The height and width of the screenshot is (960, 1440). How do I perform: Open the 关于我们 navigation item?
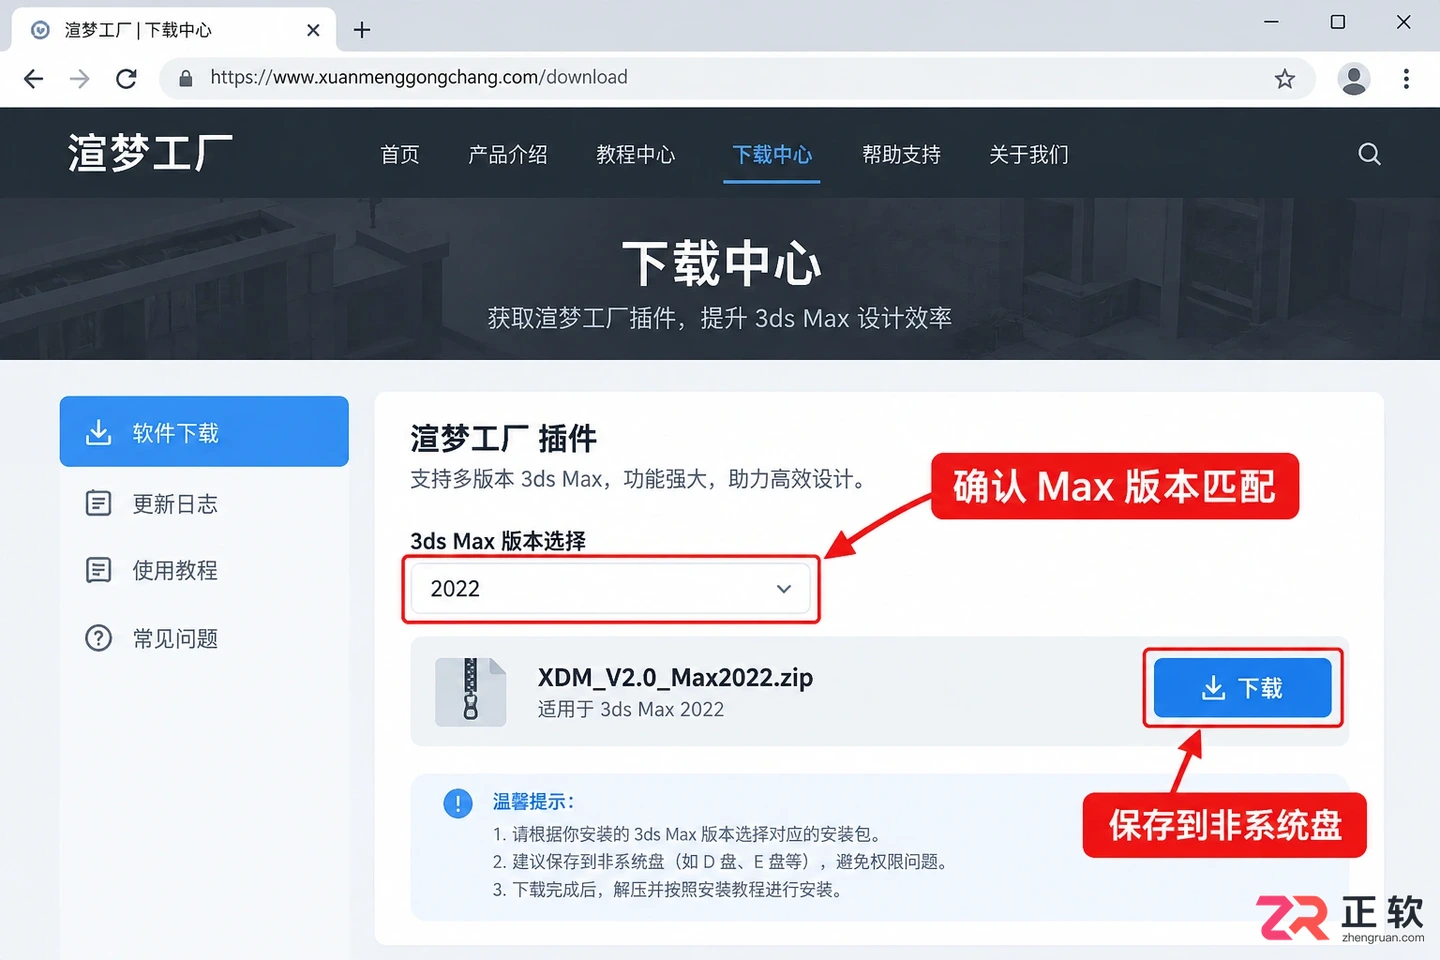(x=1029, y=155)
